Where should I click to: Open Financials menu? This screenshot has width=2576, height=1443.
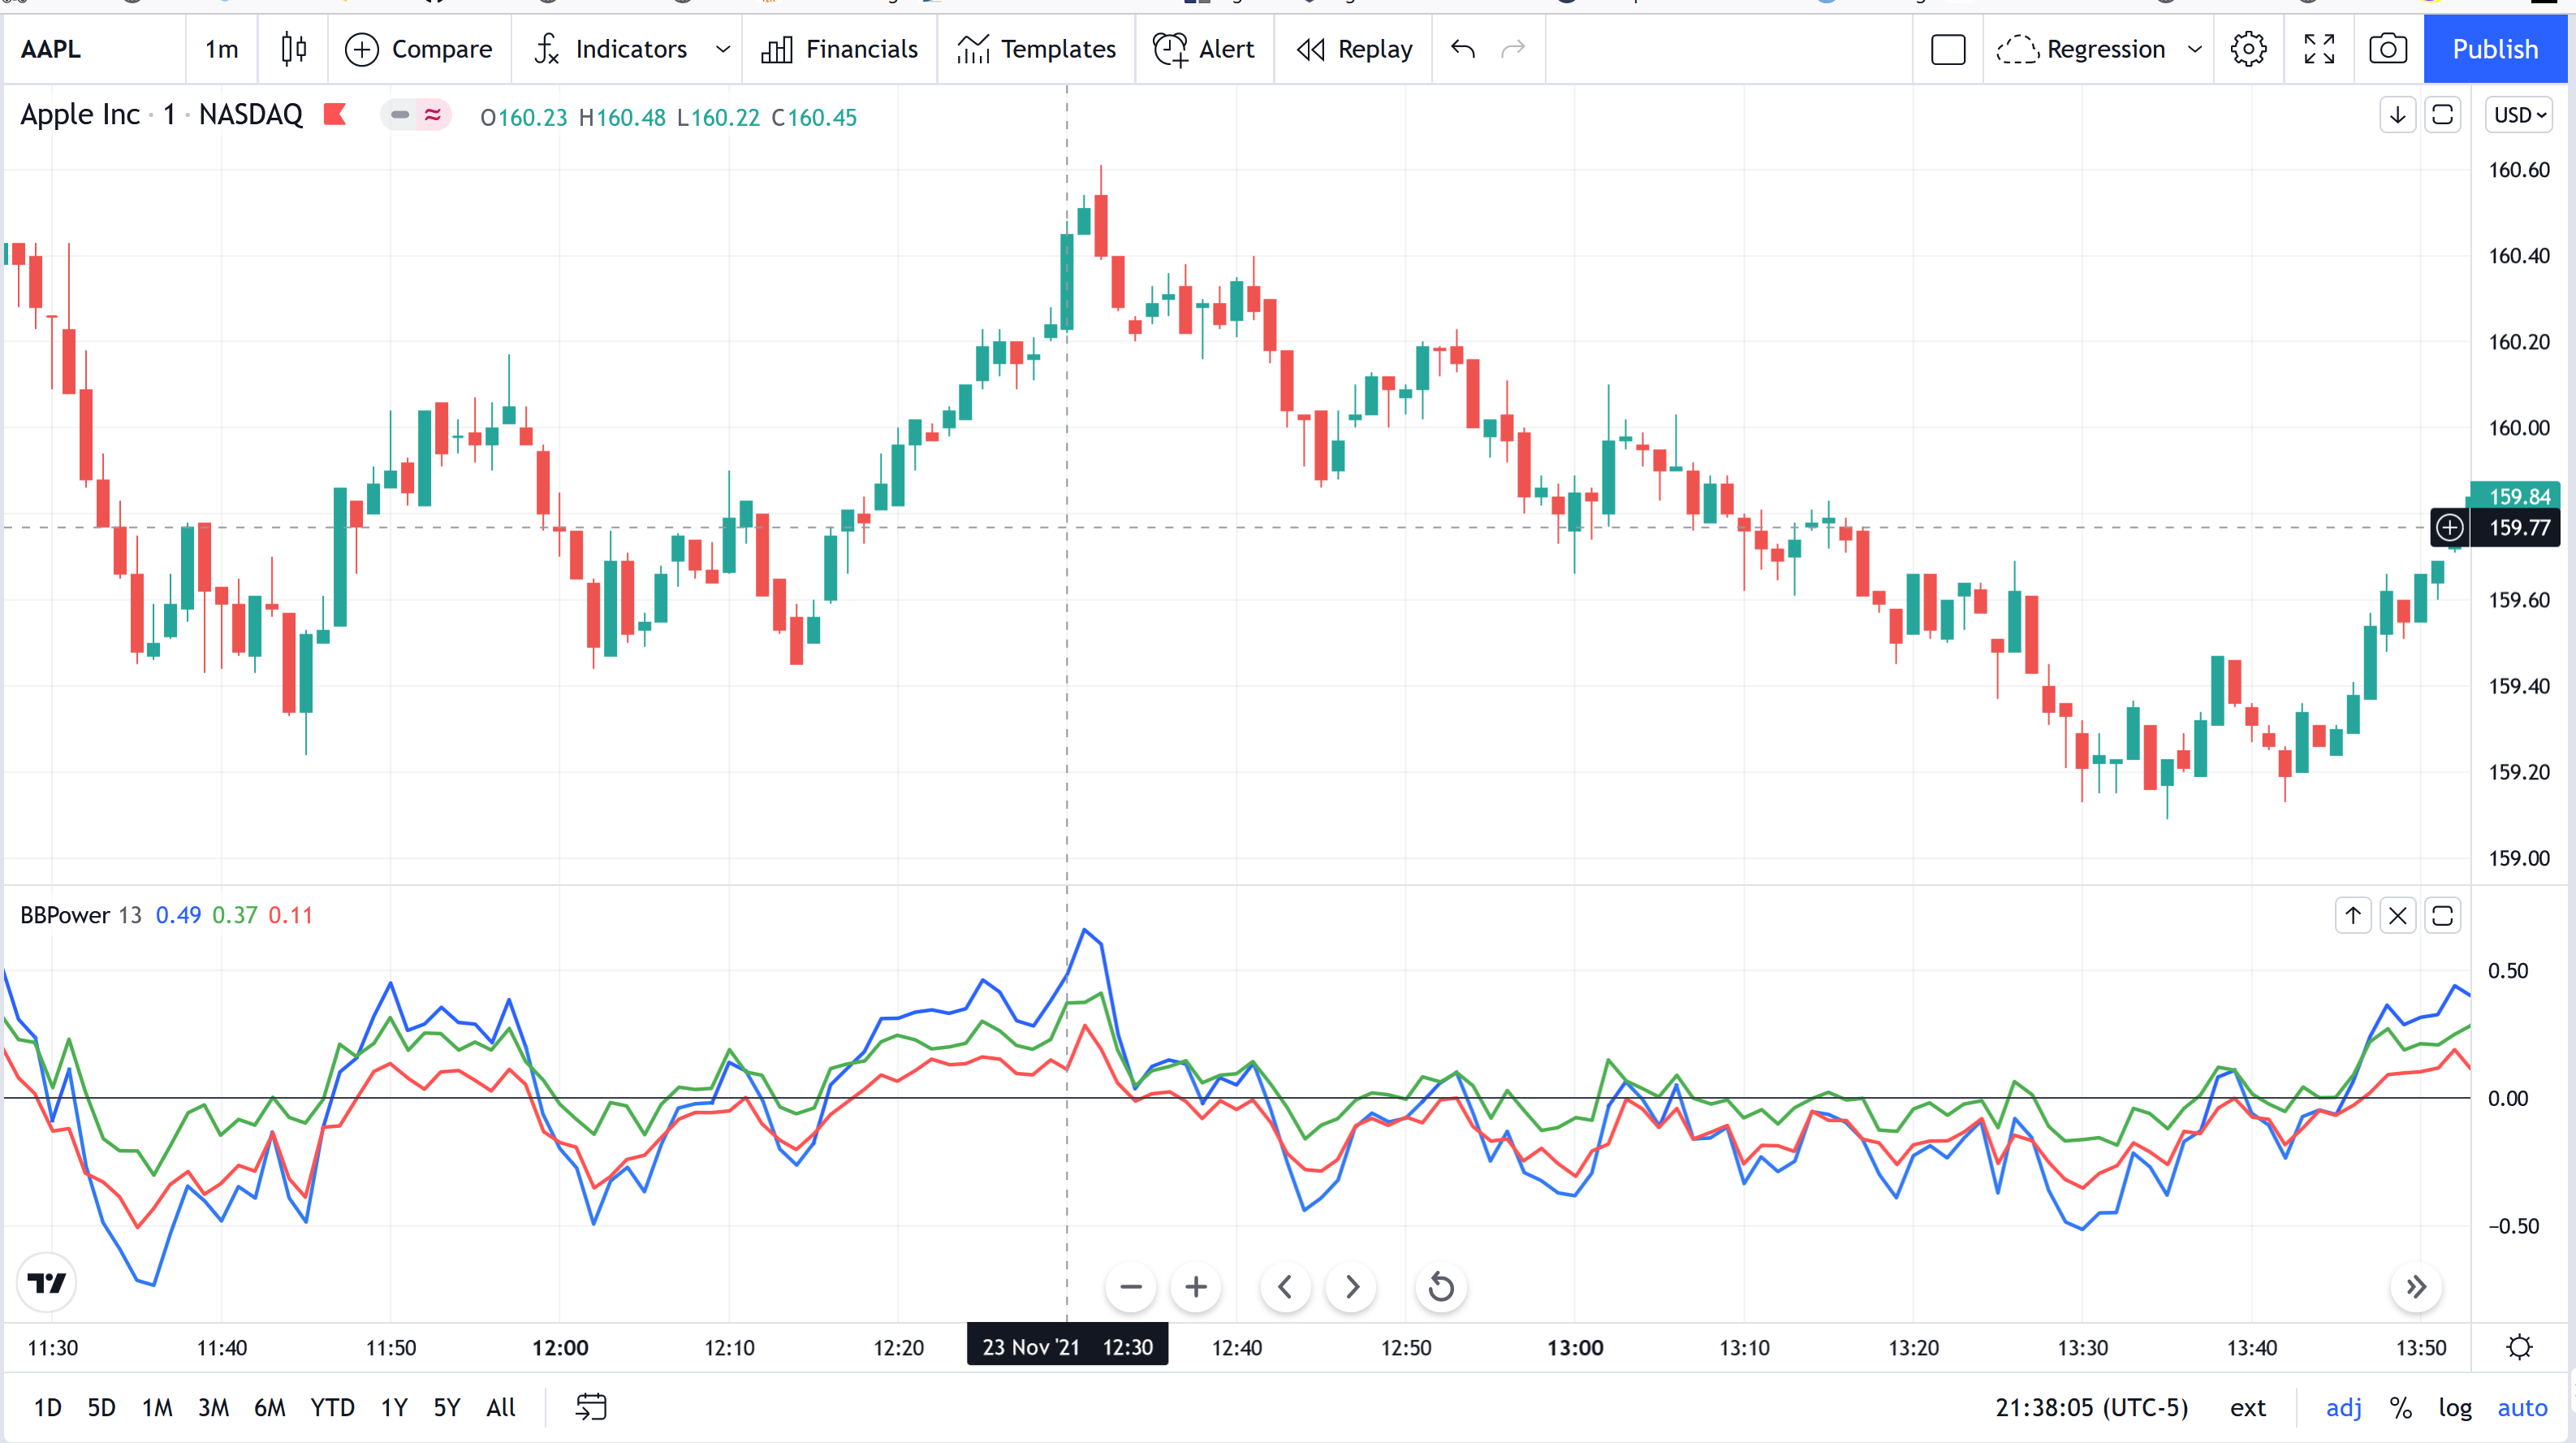click(x=839, y=49)
